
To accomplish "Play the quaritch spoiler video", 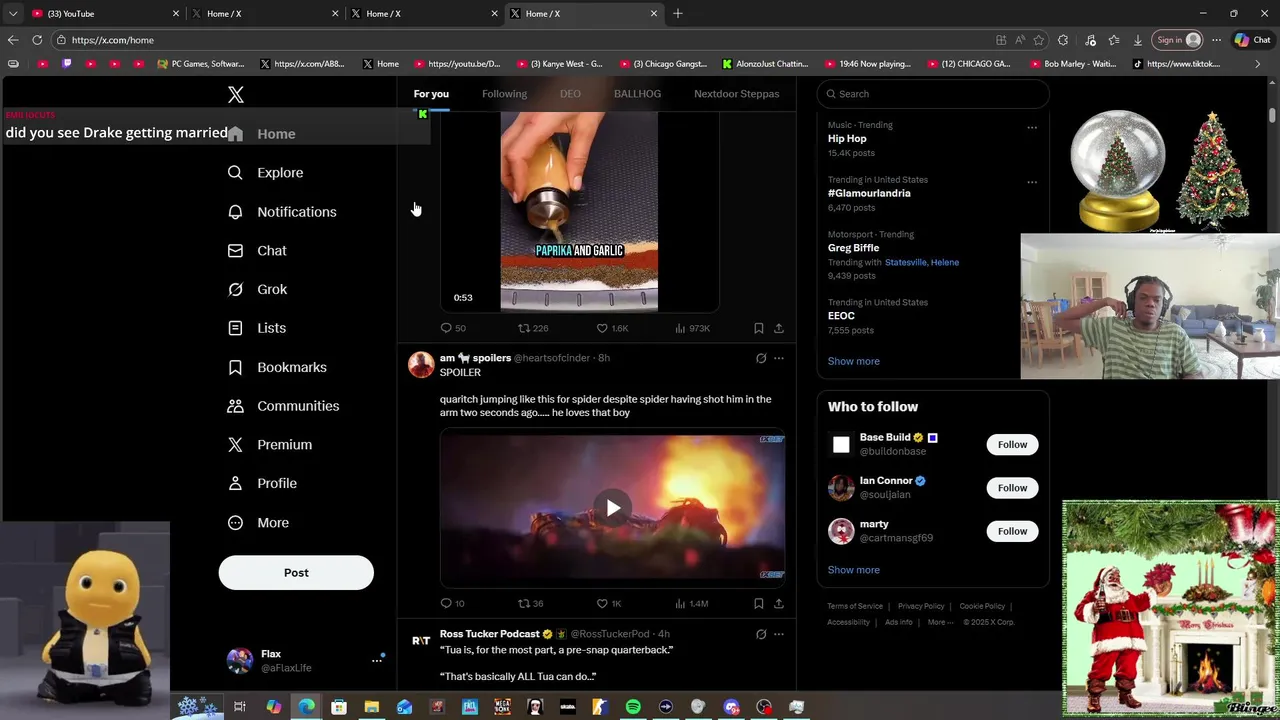I will coord(613,508).
